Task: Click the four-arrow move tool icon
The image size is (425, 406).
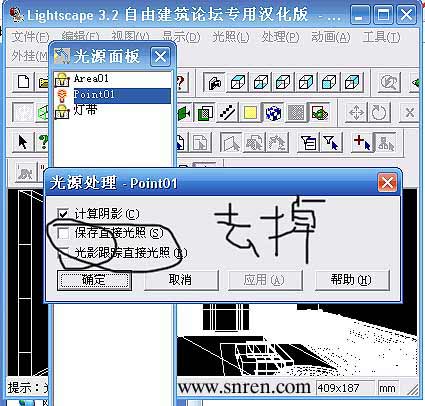Action: click(x=356, y=113)
